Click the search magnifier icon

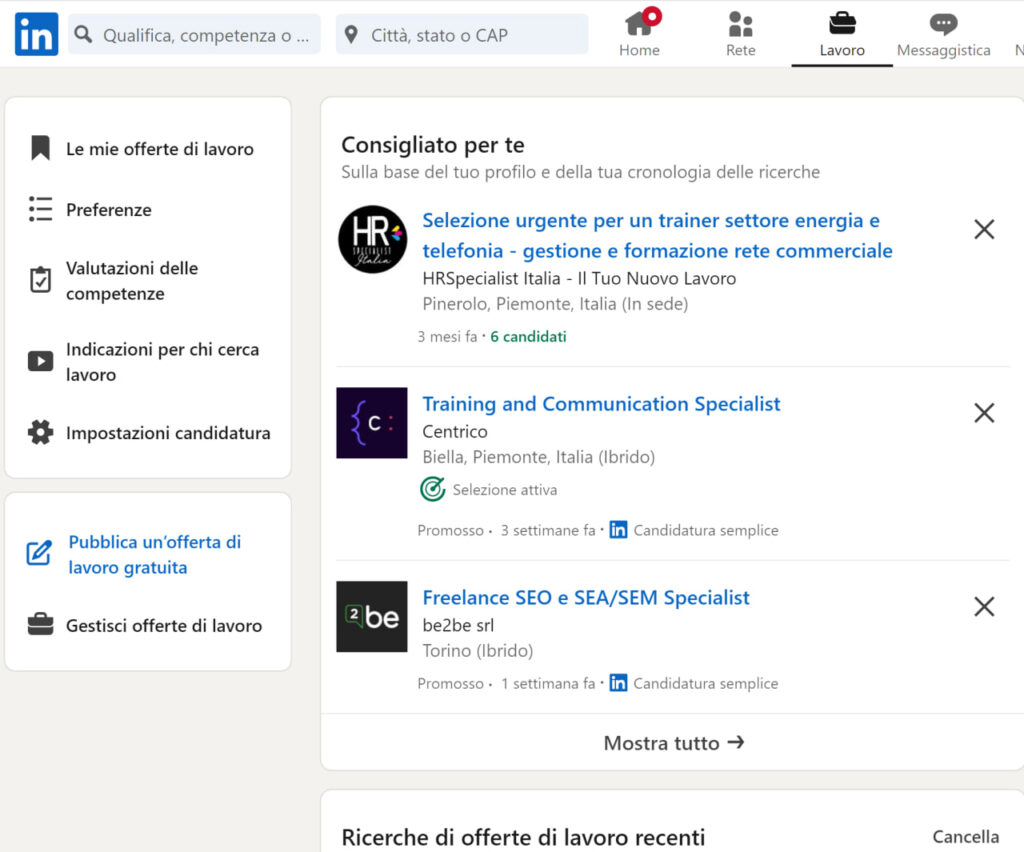(83, 34)
